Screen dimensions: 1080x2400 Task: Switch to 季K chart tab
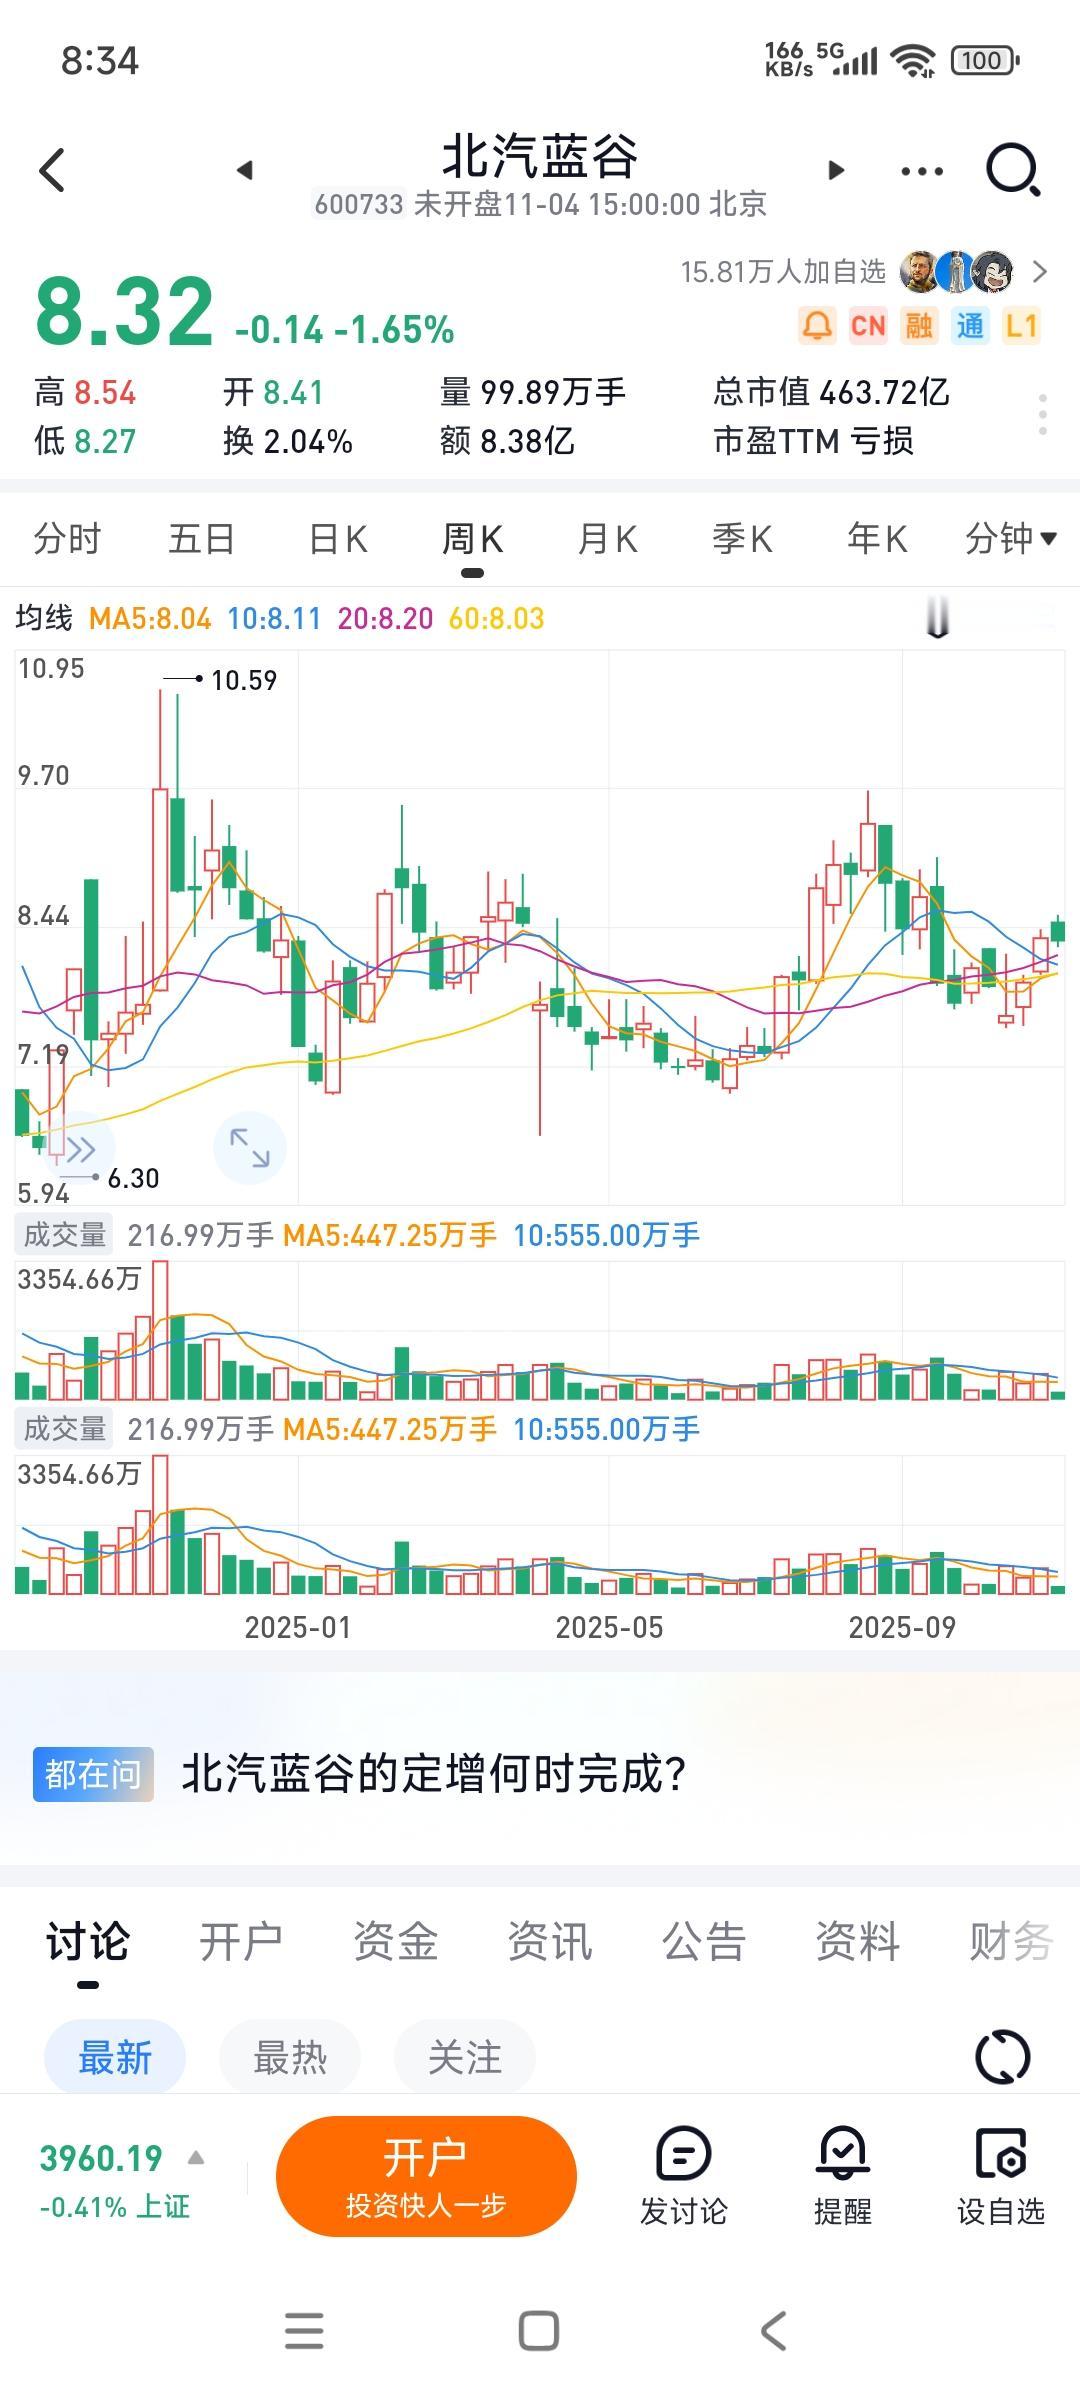pyautogui.click(x=742, y=539)
